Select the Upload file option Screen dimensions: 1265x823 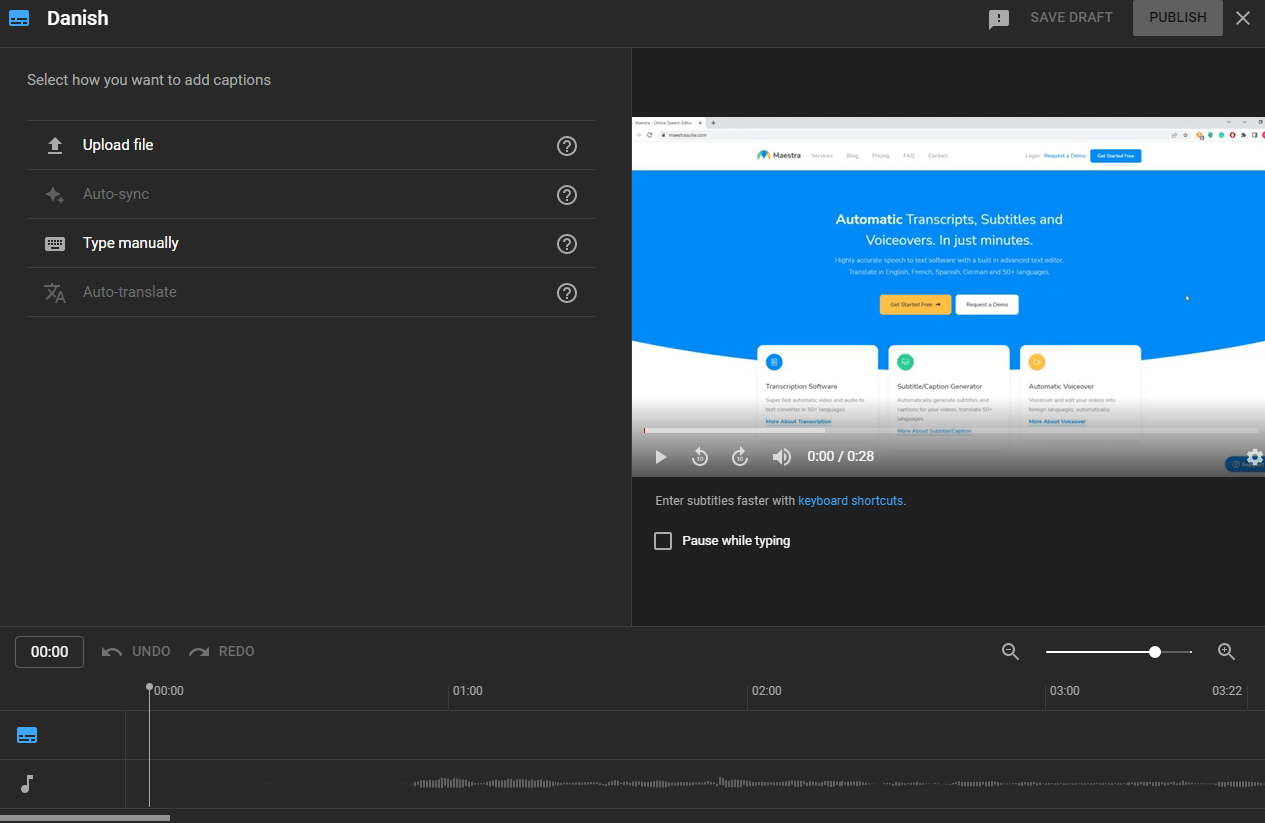[311, 145]
